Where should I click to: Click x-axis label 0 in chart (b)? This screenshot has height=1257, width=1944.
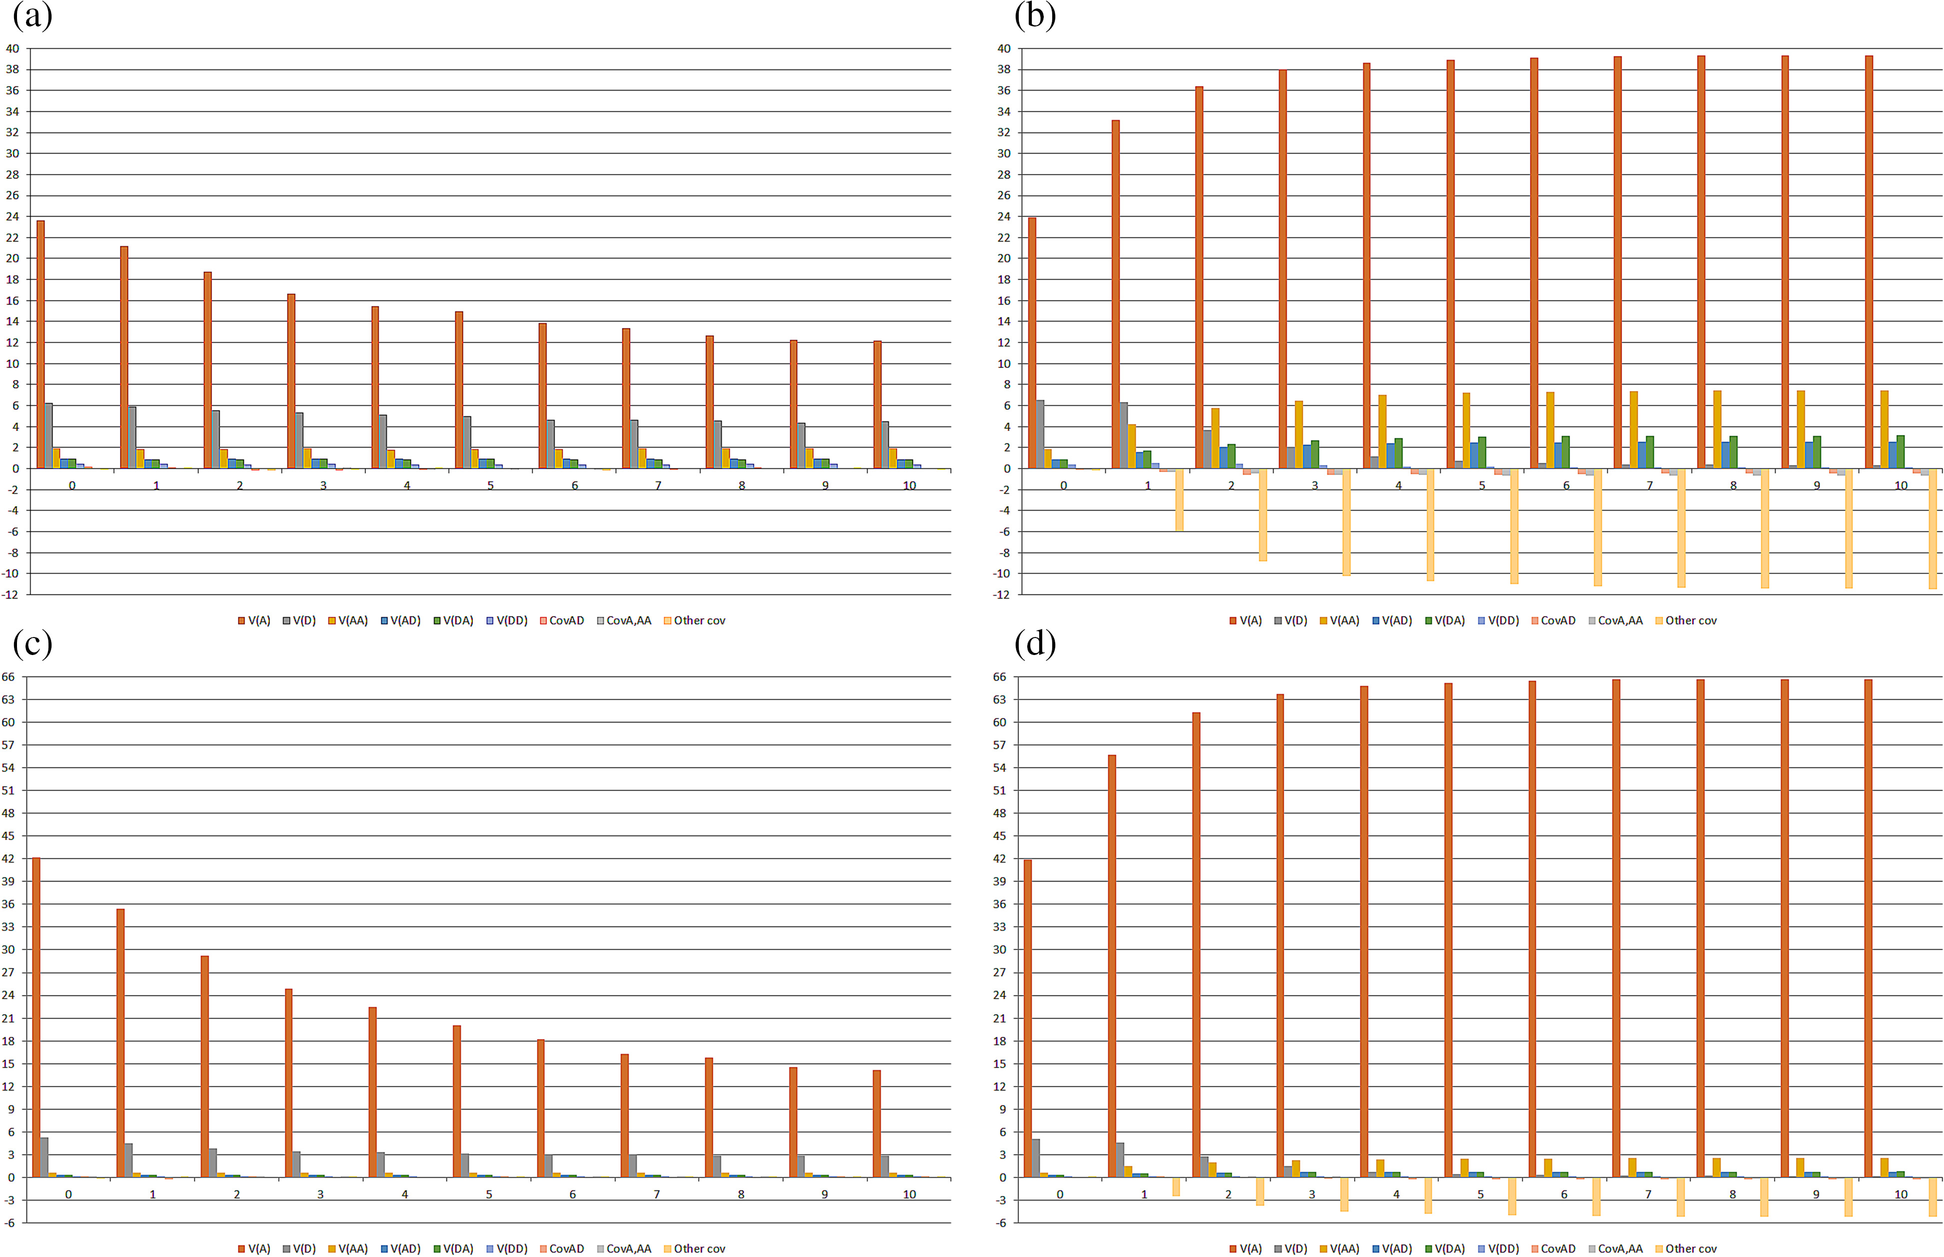coord(1064,486)
